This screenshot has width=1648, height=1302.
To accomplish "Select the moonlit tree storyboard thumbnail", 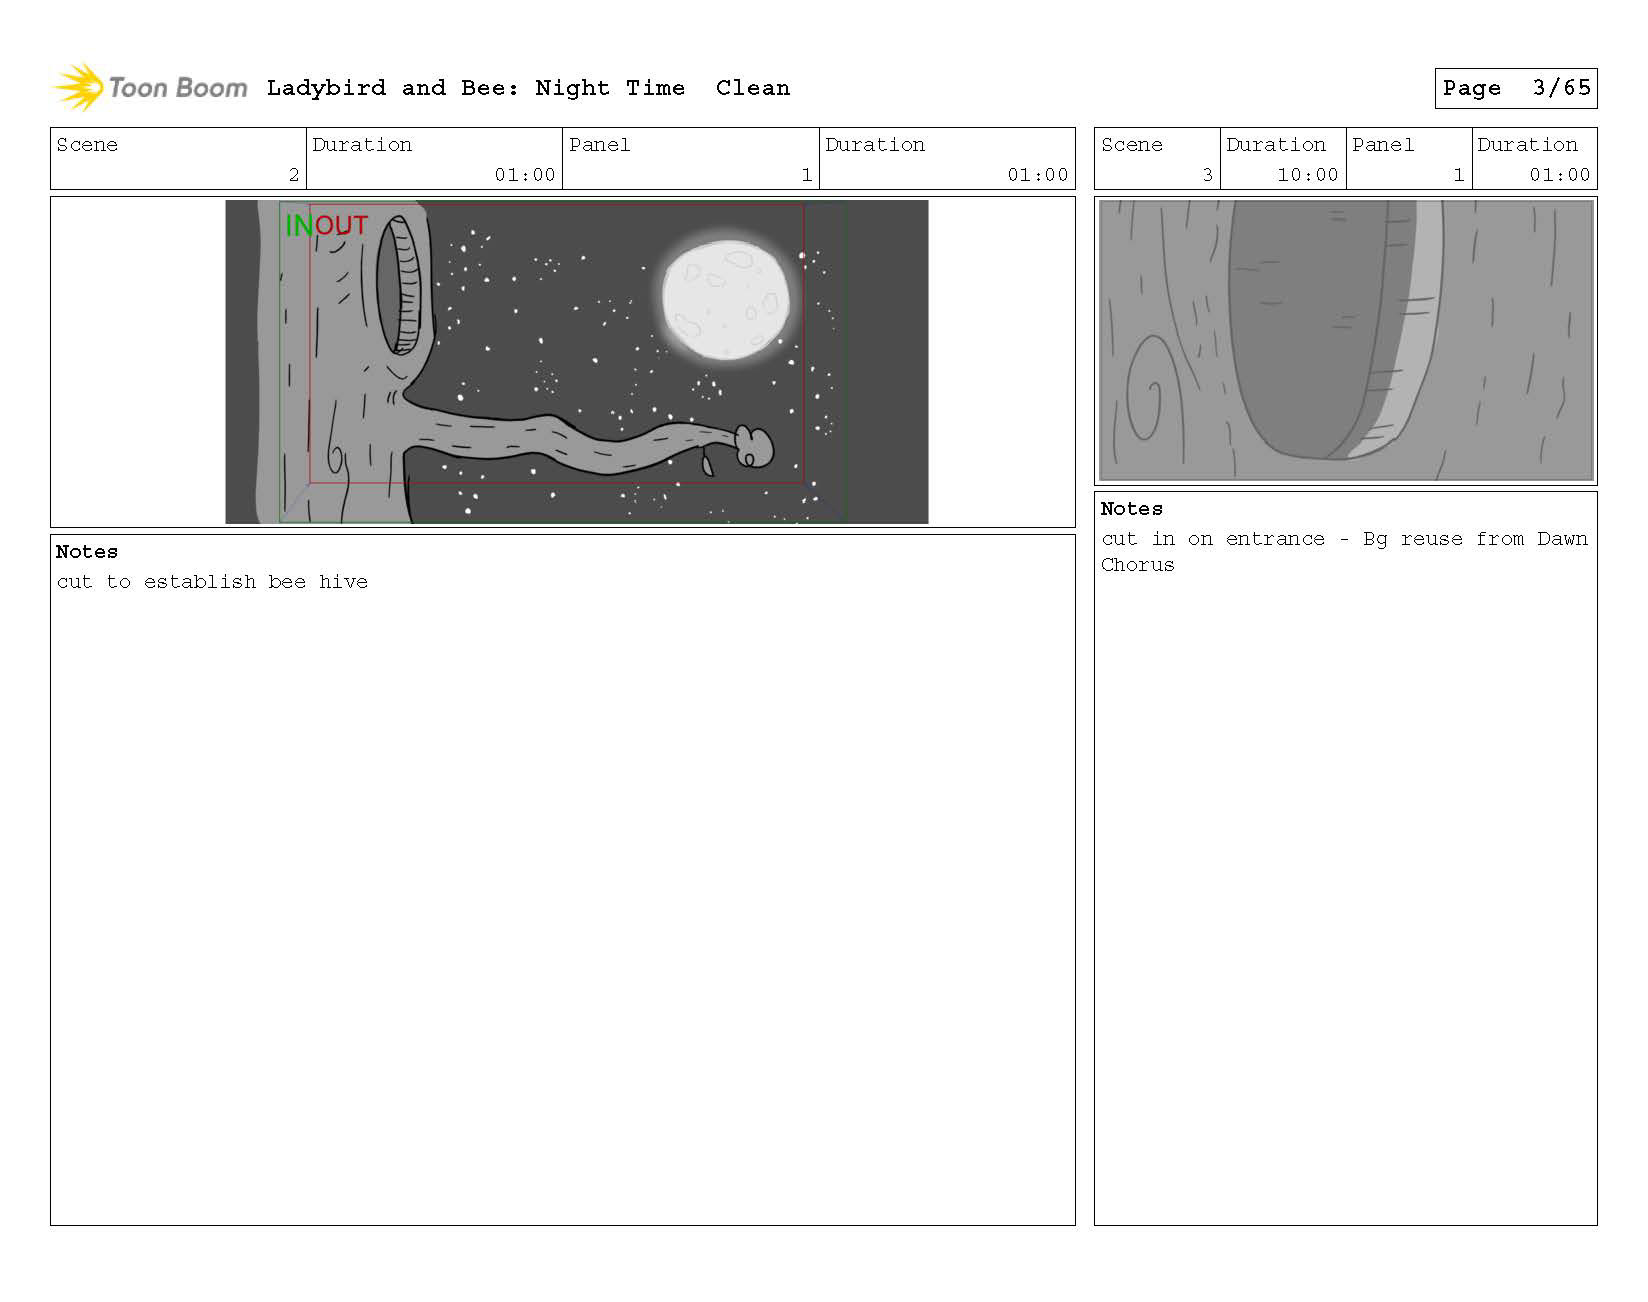I will coord(576,362).
